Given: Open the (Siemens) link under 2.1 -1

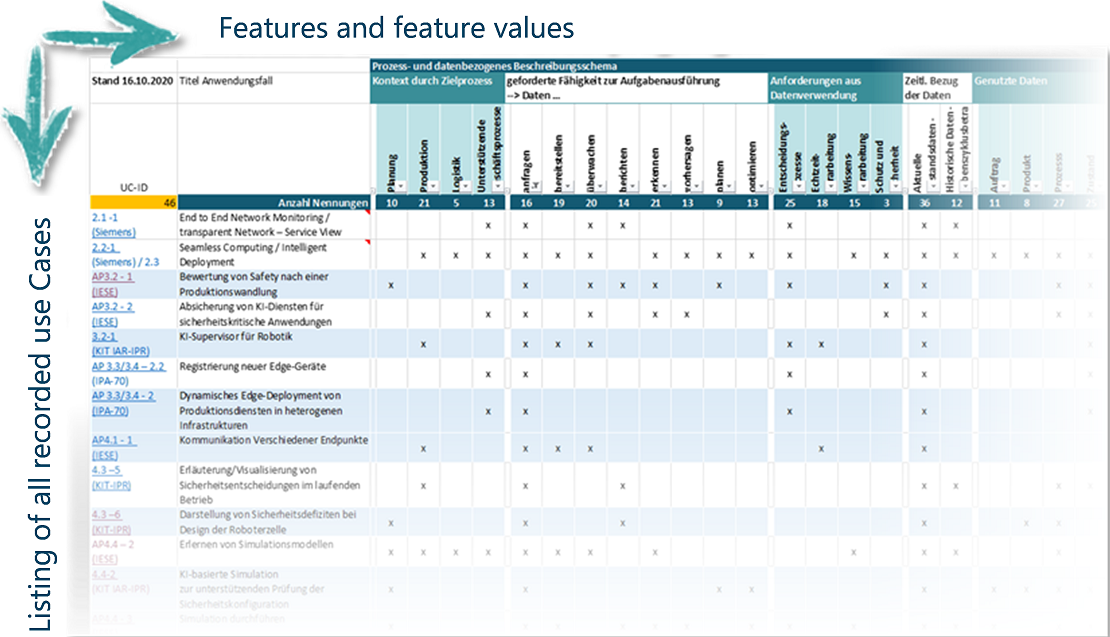Looking at the screenshot, I should (x=113, y=232).
